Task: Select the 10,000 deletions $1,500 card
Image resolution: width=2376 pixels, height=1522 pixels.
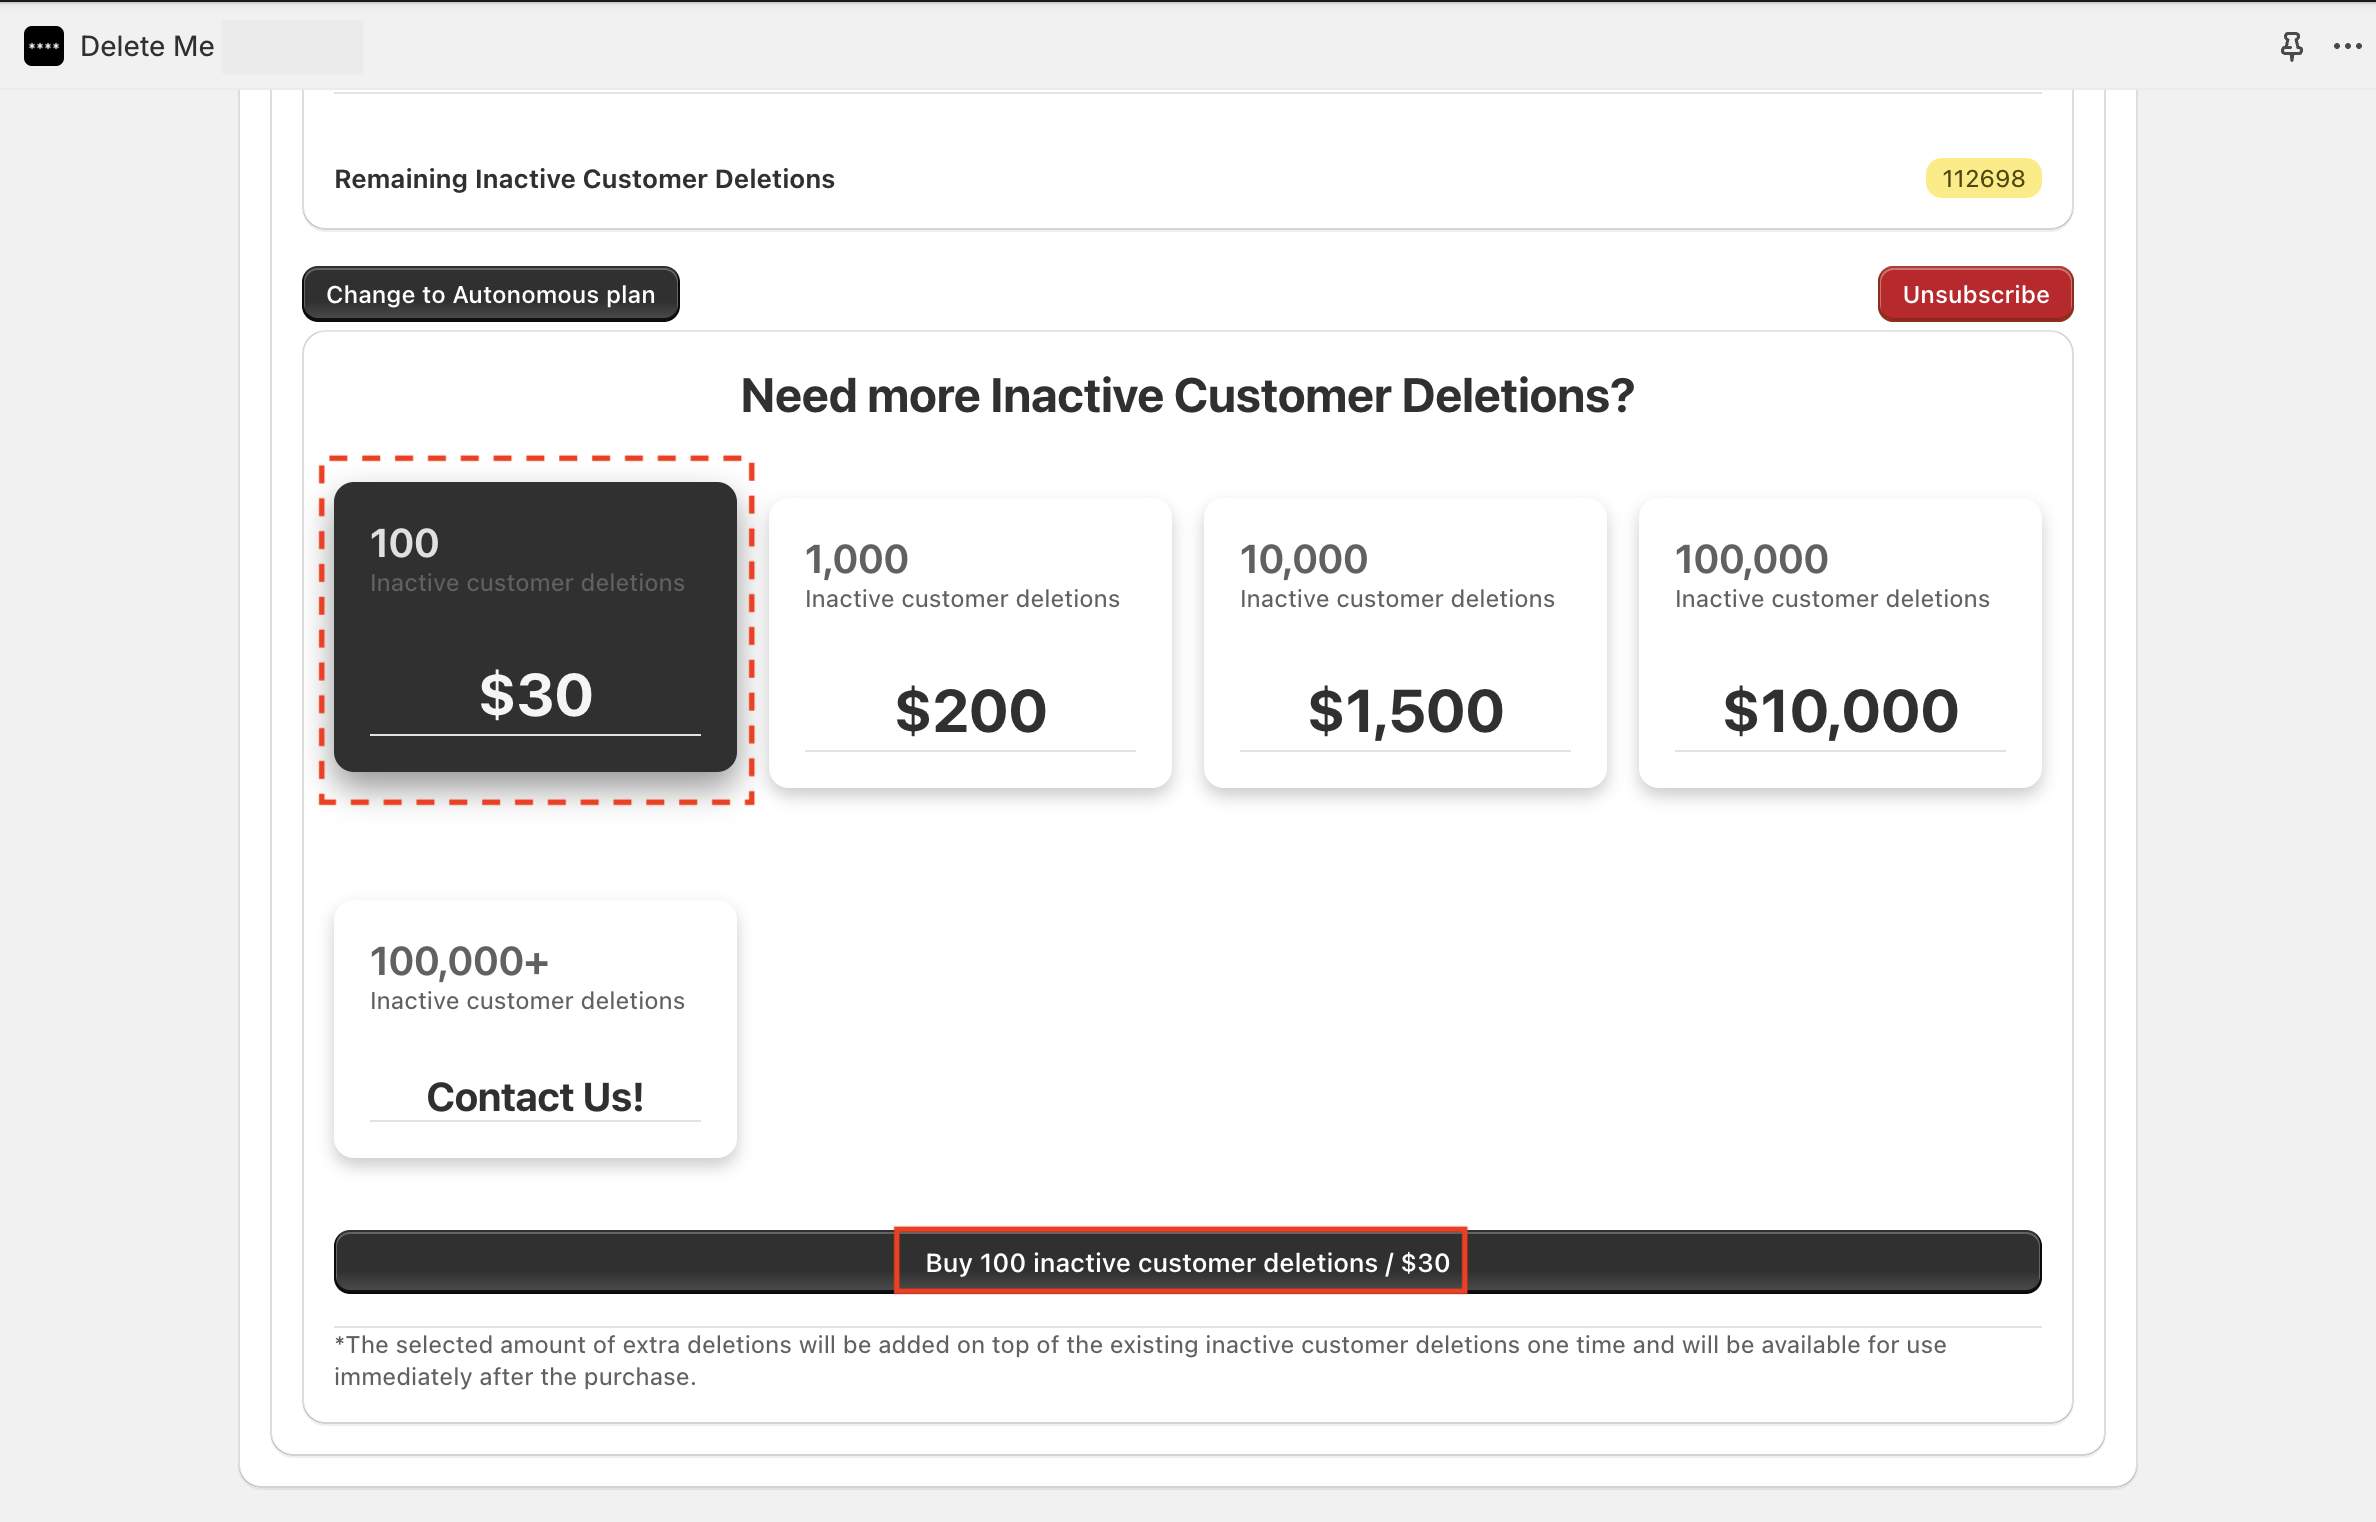Action: tap(1405, 643)
